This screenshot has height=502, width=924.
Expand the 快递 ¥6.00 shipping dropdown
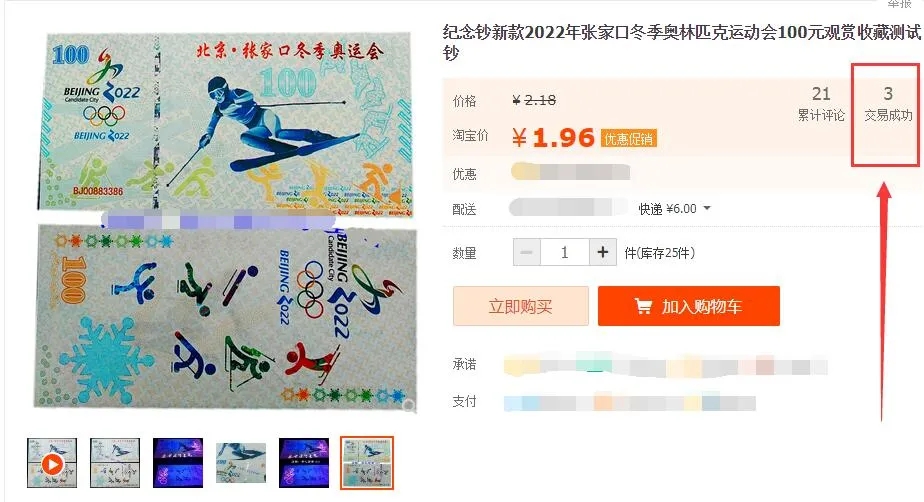[x=707, y=209]
